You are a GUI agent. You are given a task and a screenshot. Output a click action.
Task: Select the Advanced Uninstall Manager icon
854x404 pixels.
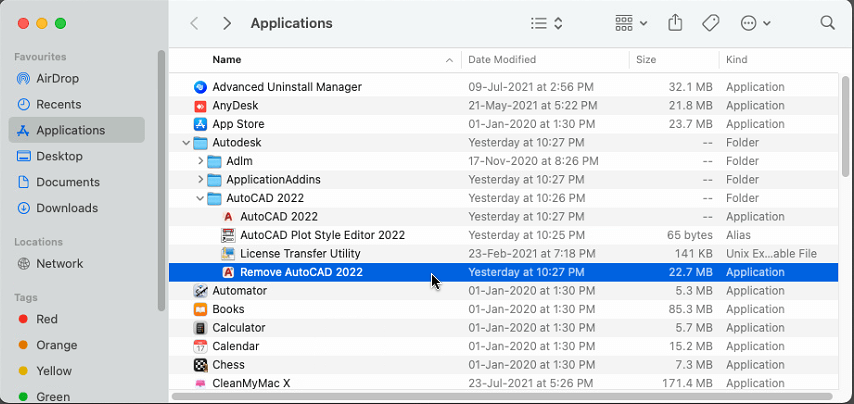(200, 87)
